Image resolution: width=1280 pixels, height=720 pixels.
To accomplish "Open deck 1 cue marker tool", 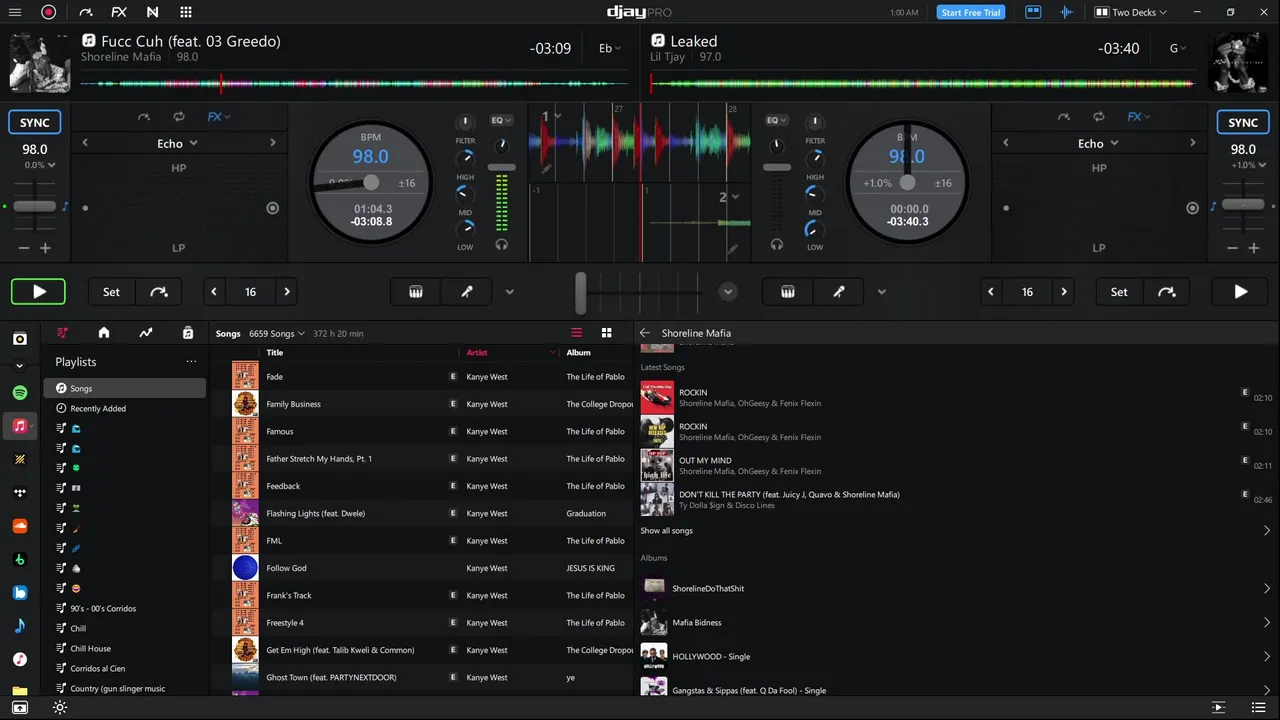I will coord(466,292).
